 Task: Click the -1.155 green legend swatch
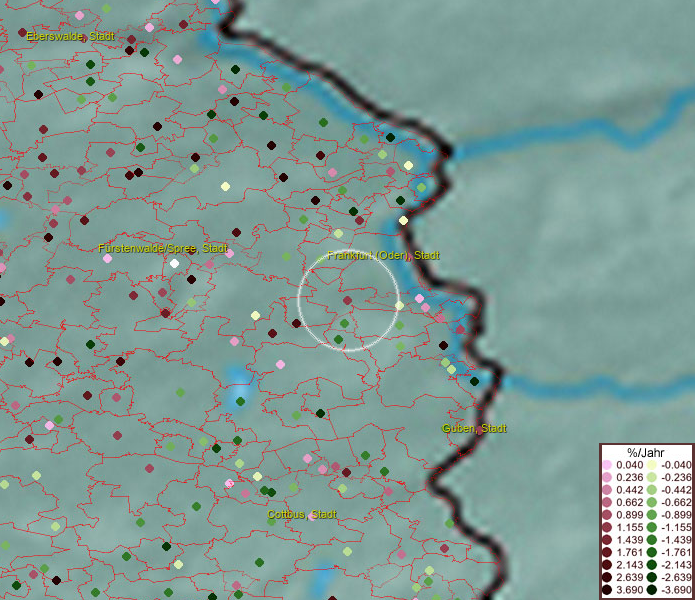coord(652,527)
